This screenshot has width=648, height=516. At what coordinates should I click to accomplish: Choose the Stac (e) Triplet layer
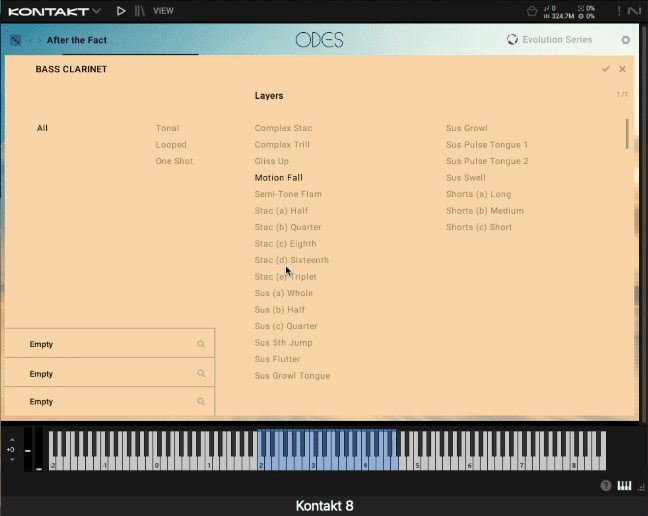[x=285, y=277]
